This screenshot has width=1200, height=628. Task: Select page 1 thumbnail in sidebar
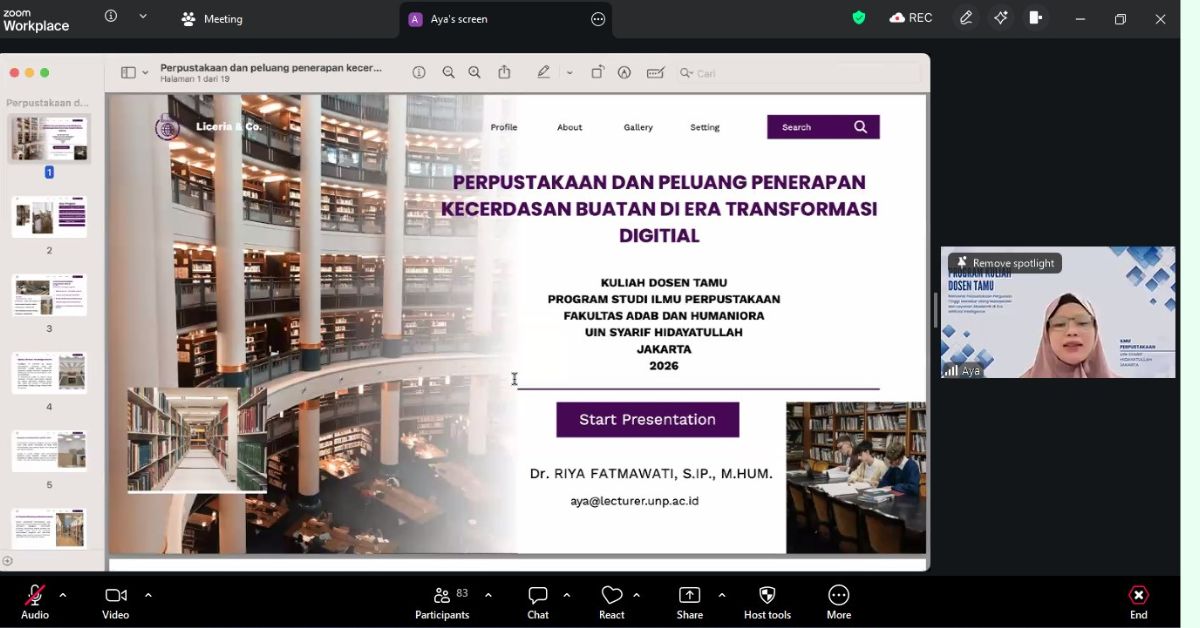coord(49,139)
